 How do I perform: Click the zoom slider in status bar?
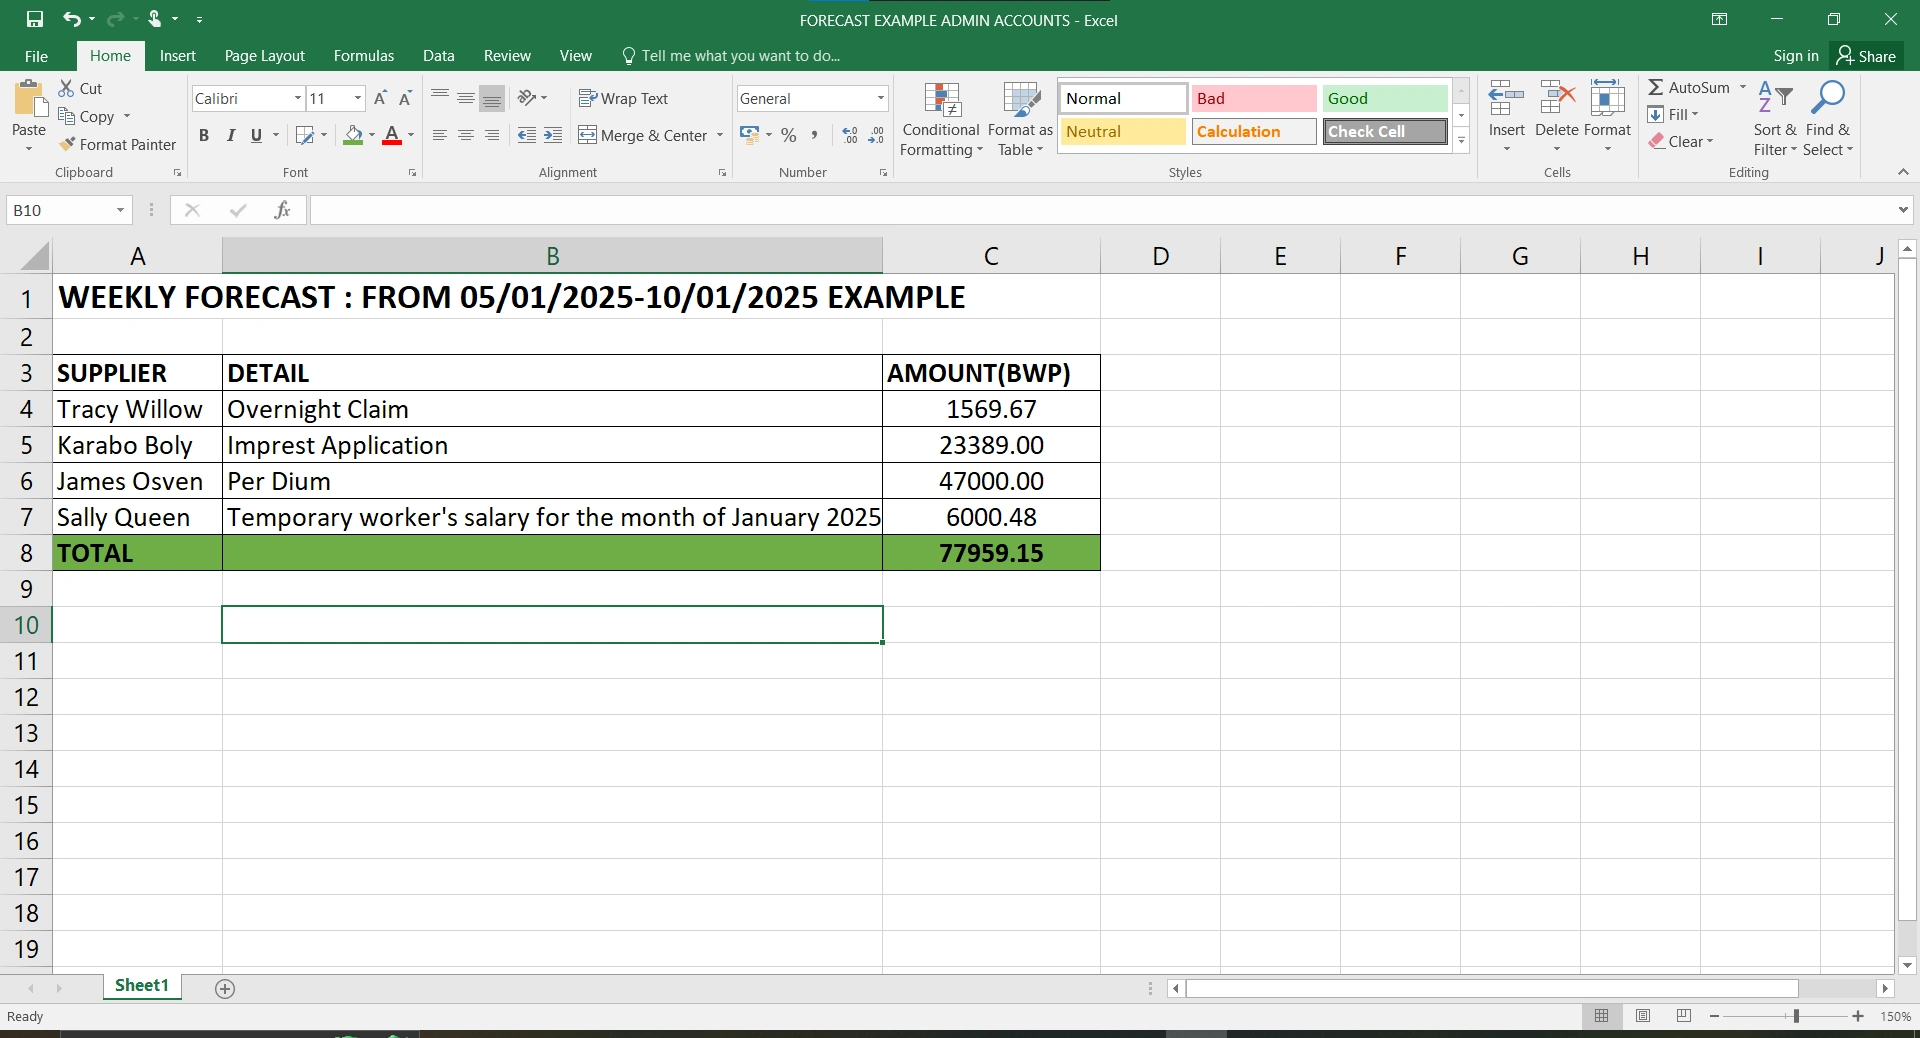(1786, 1016)
